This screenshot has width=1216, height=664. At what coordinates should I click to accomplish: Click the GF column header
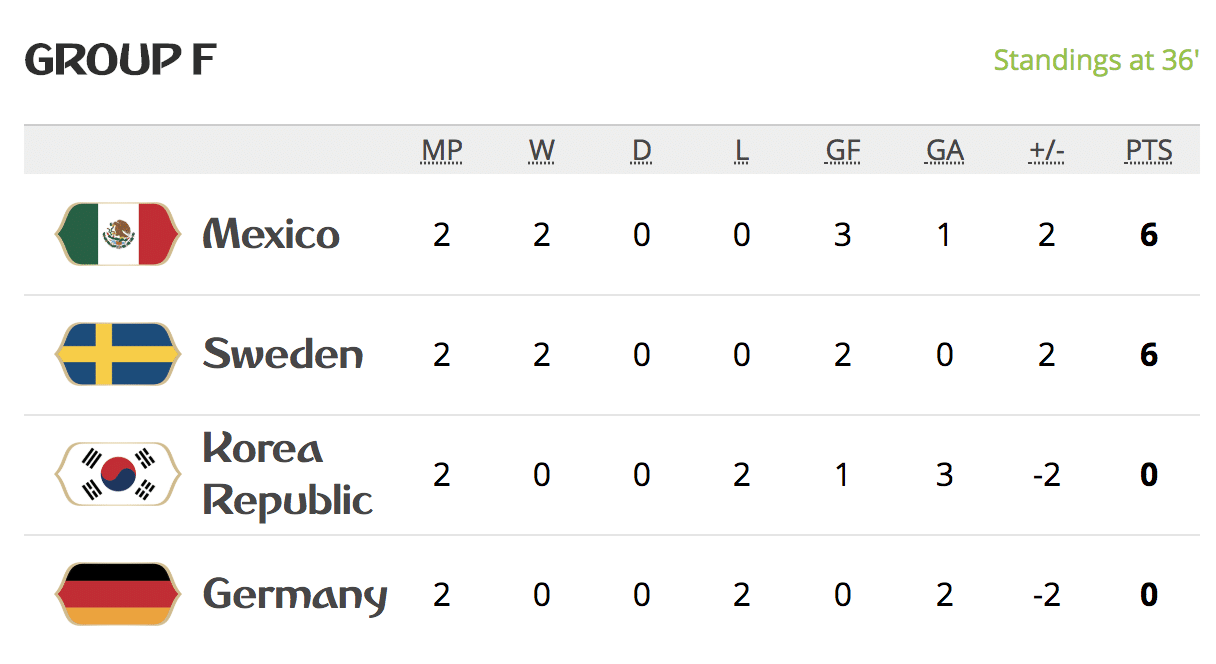click(x=843, y=151)
